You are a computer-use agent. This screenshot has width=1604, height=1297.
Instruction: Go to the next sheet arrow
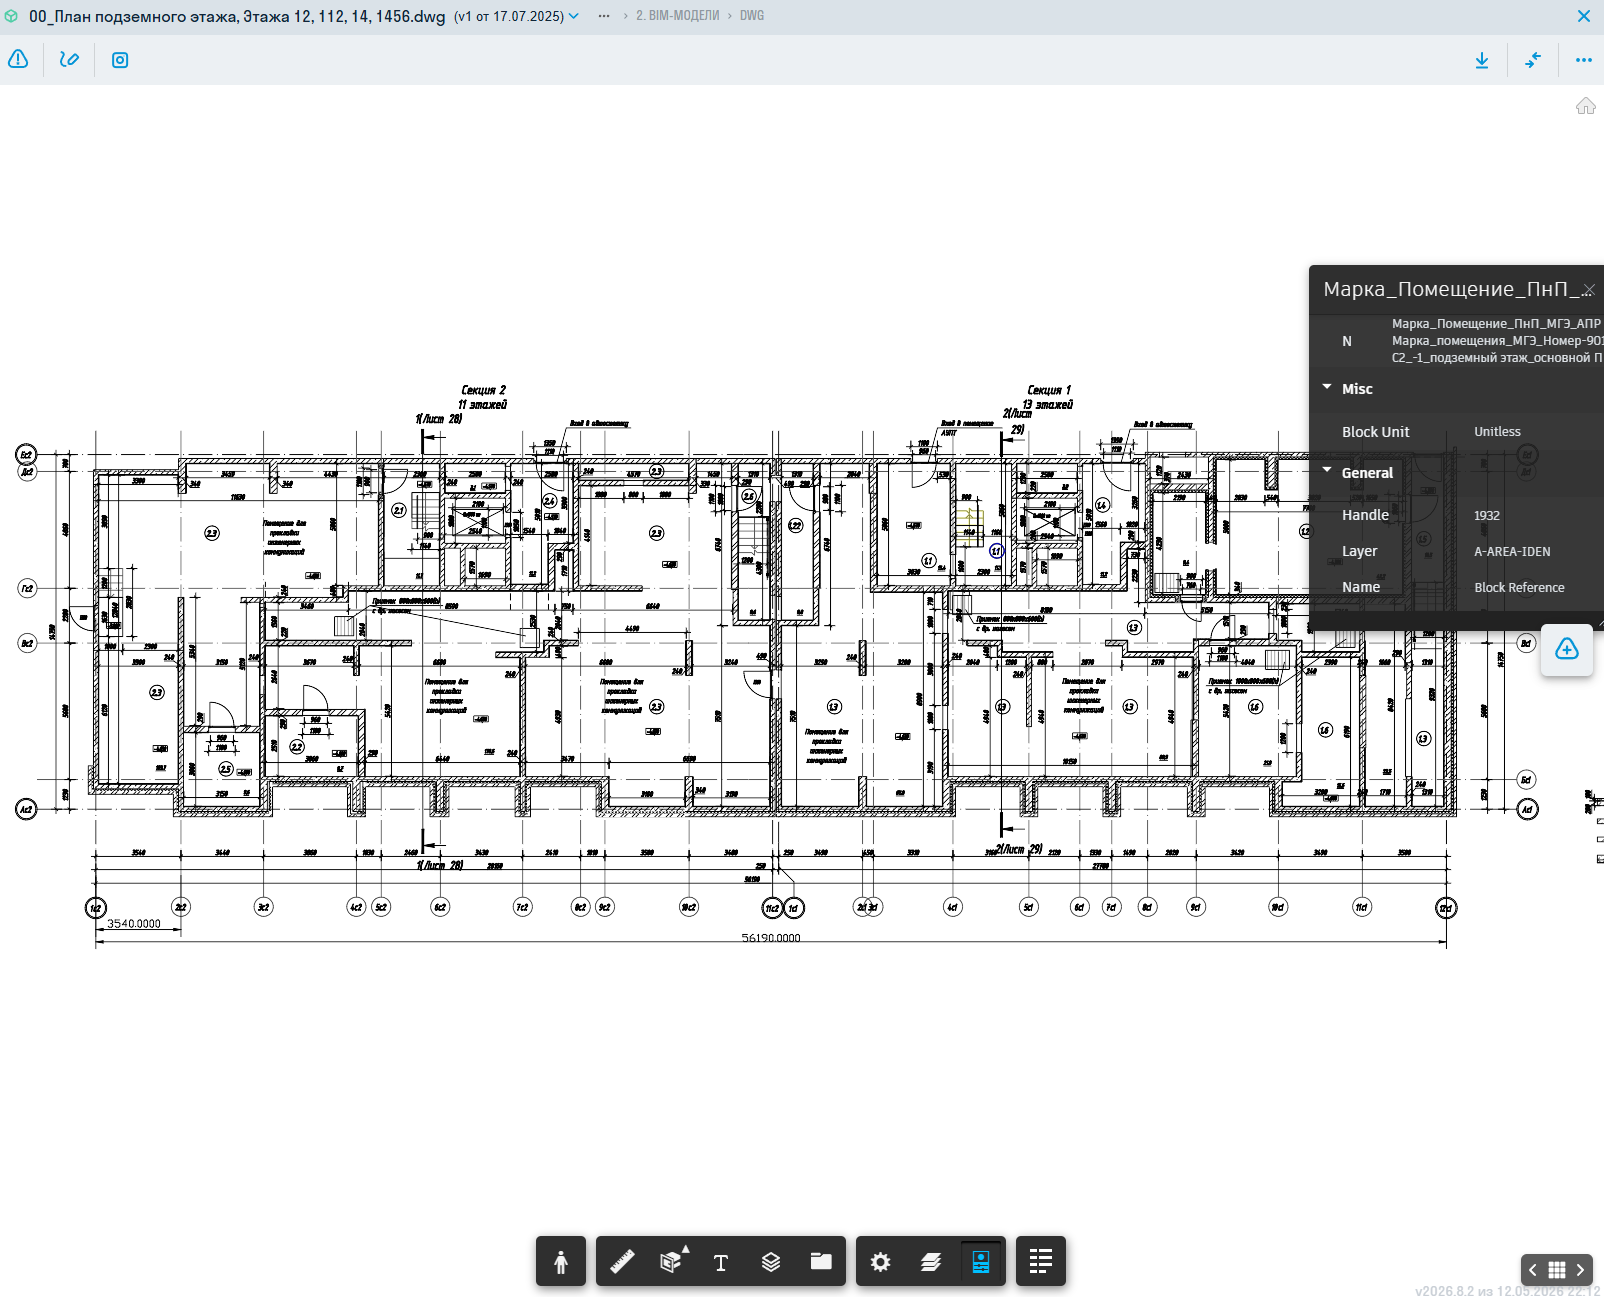1580,1270
